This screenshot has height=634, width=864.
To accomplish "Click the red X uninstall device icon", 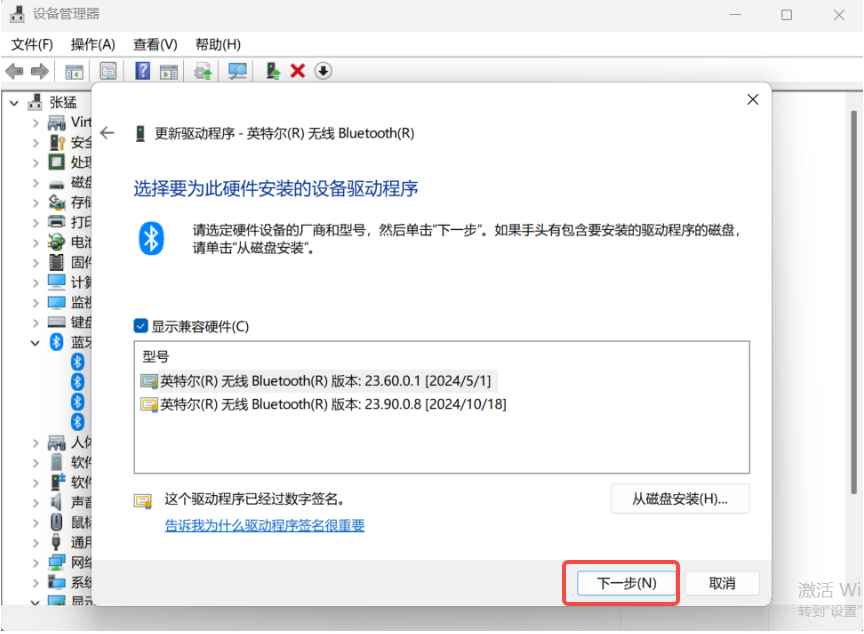I will (x=297, y=71).
